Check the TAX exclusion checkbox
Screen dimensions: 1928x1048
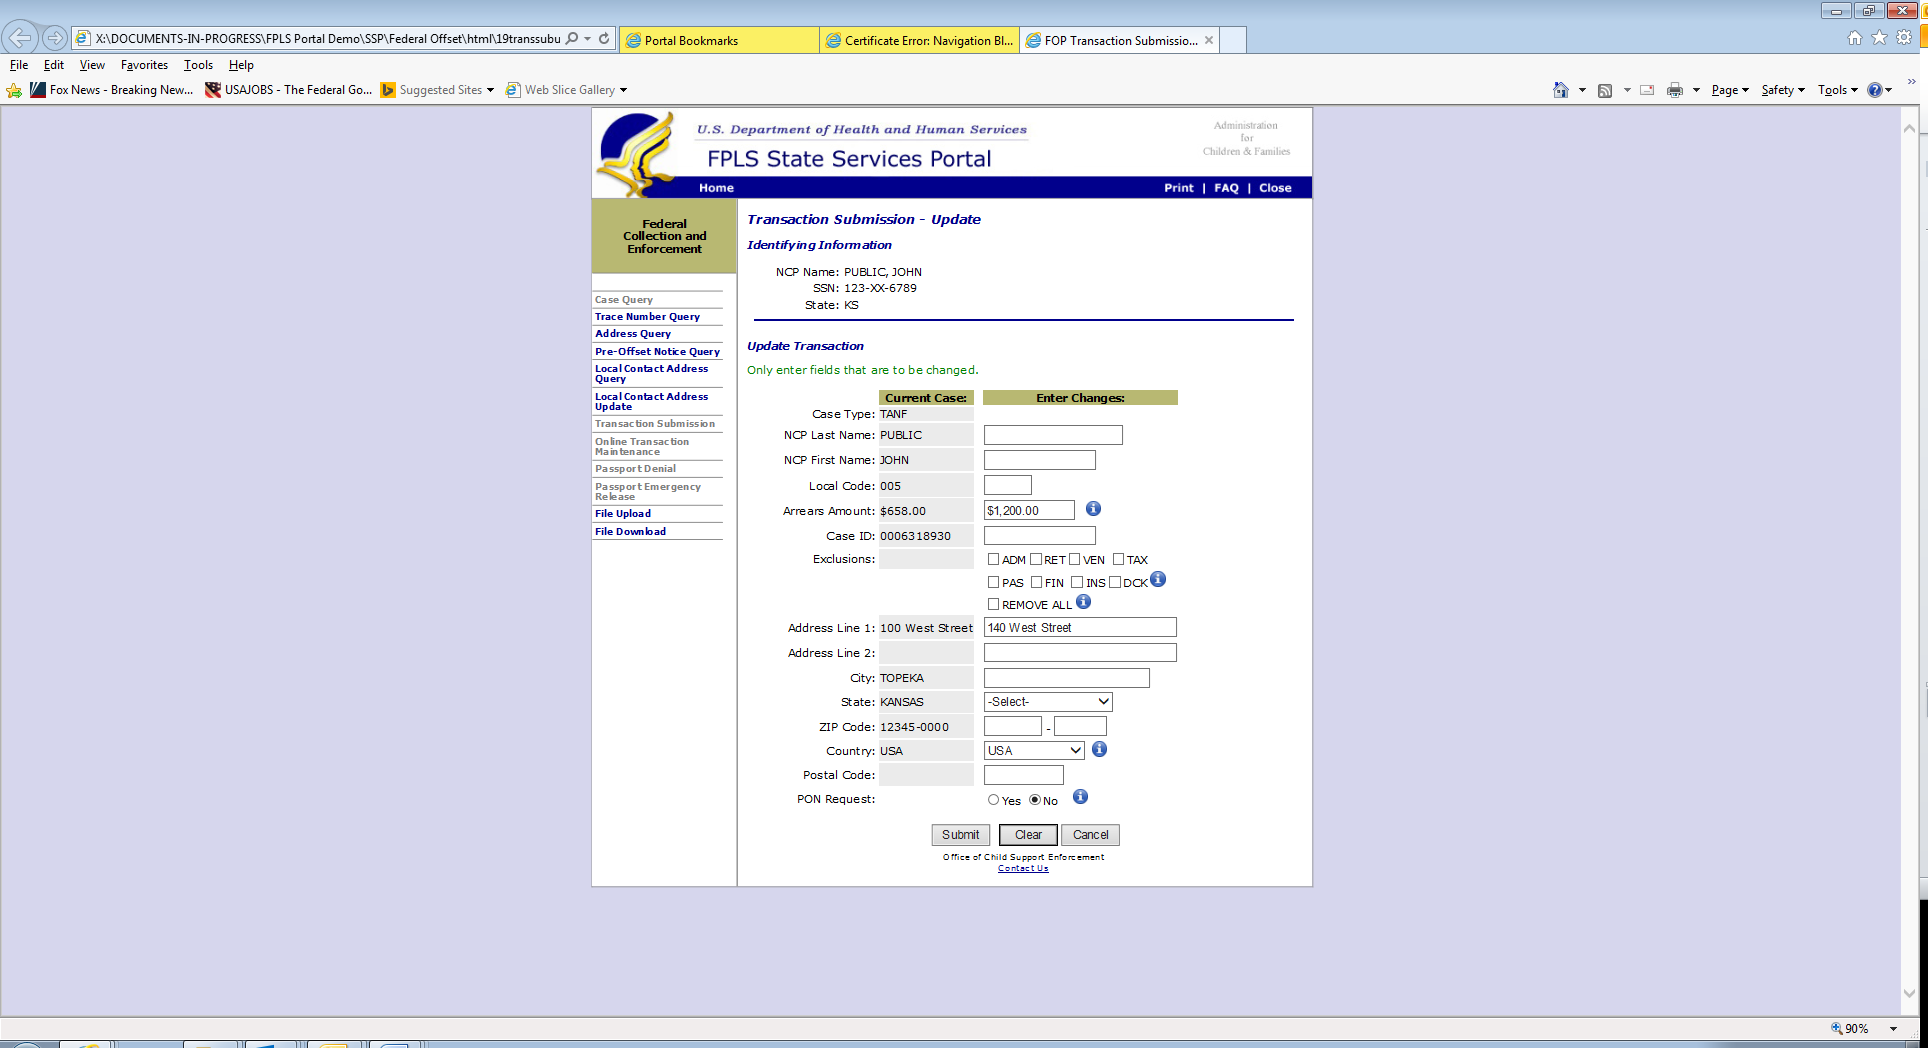pyautogui.click(x=1119, y=560)
